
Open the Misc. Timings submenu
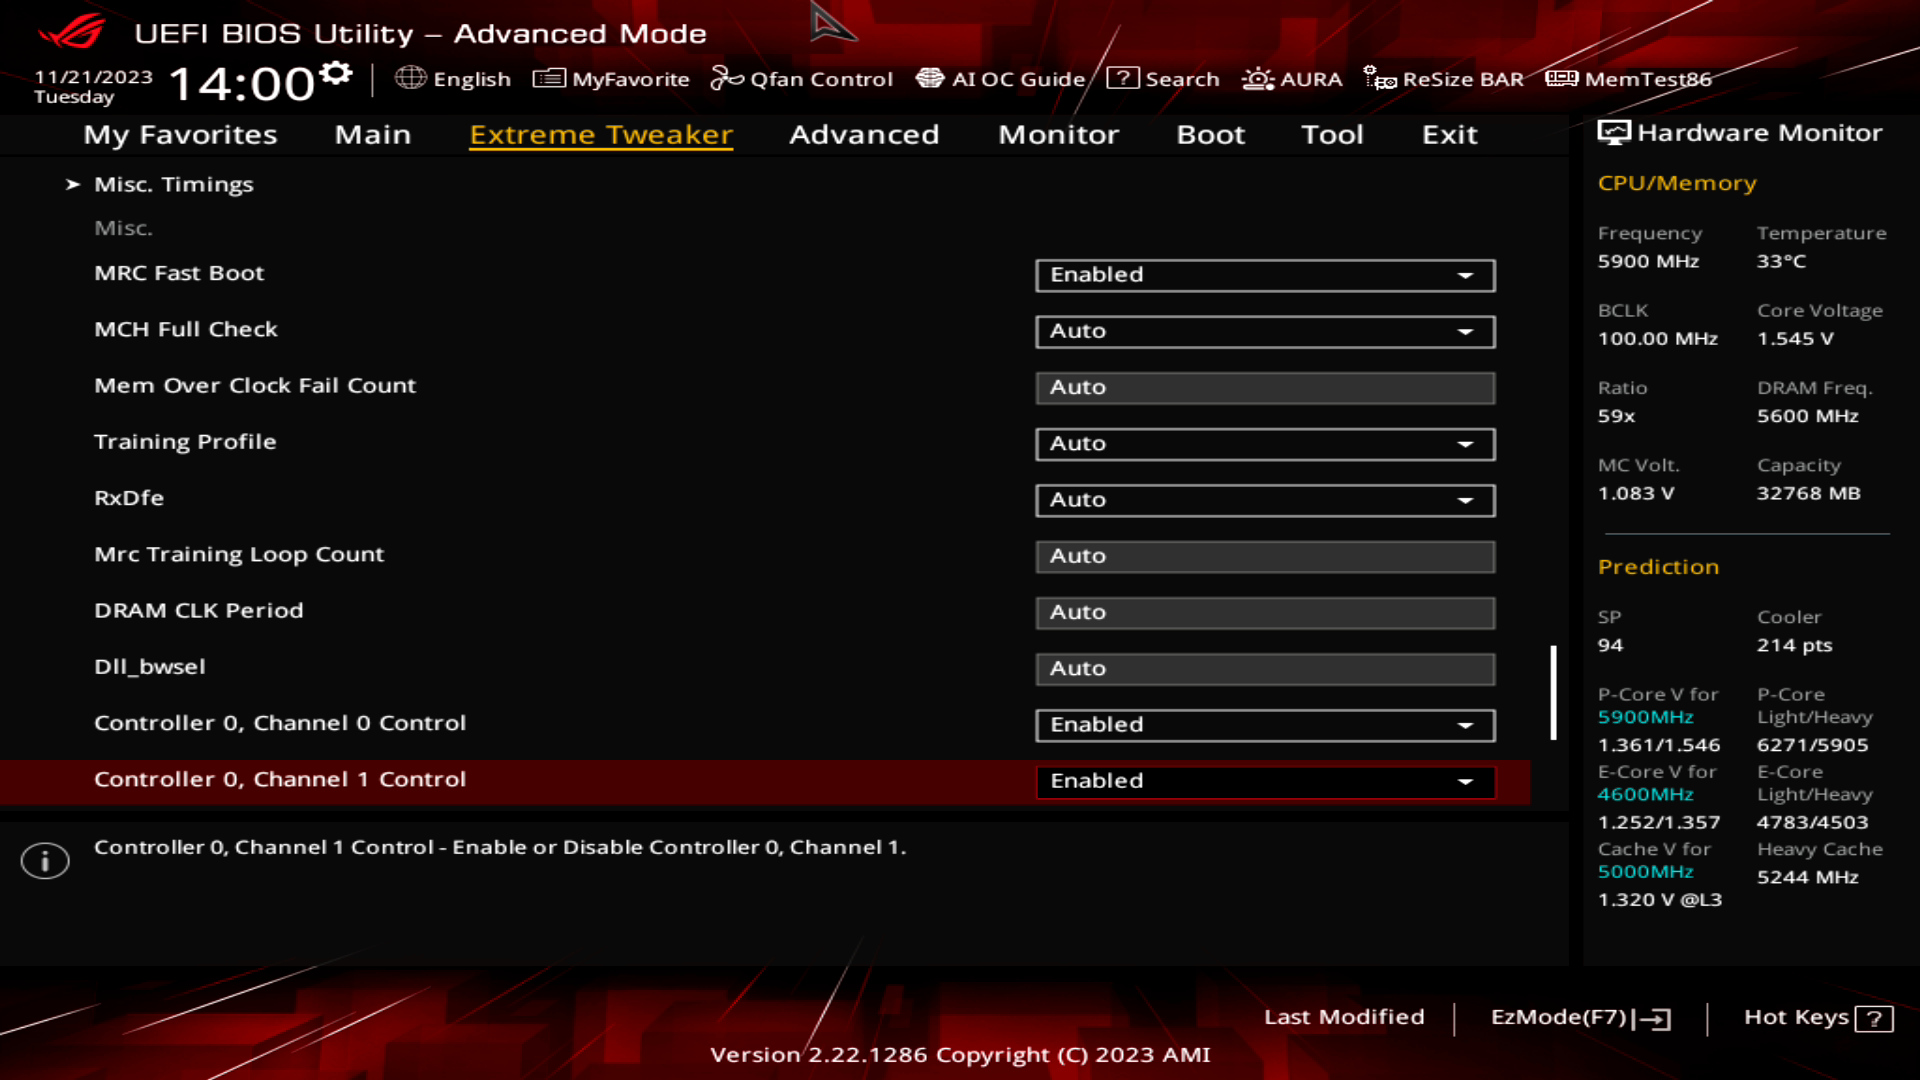click(174, 184)
